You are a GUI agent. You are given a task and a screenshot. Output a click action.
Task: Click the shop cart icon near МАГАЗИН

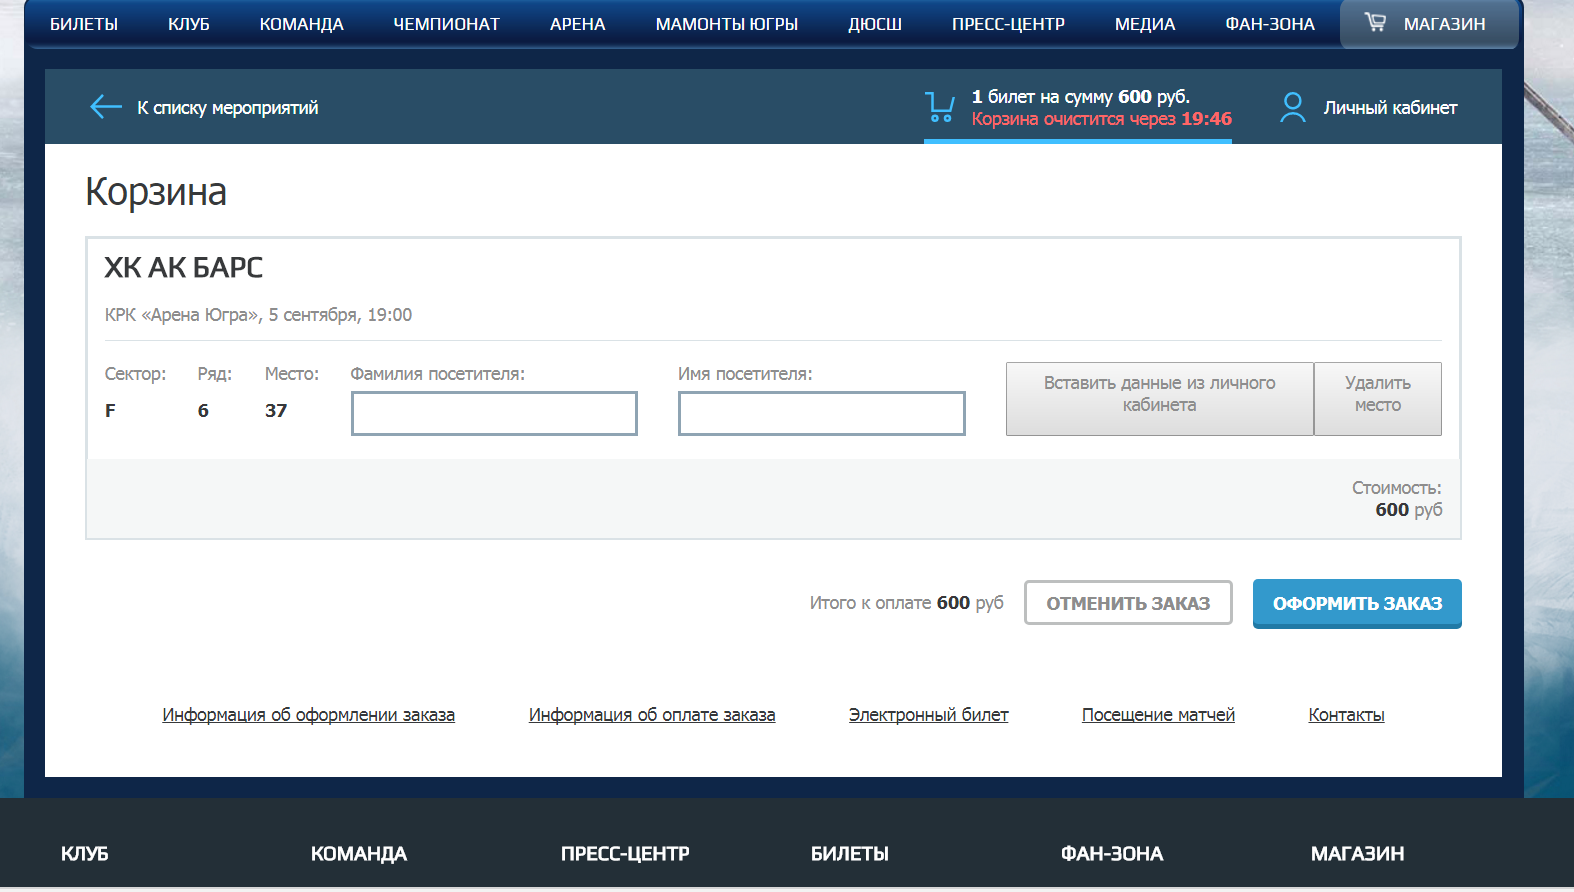click(1375, 22)
